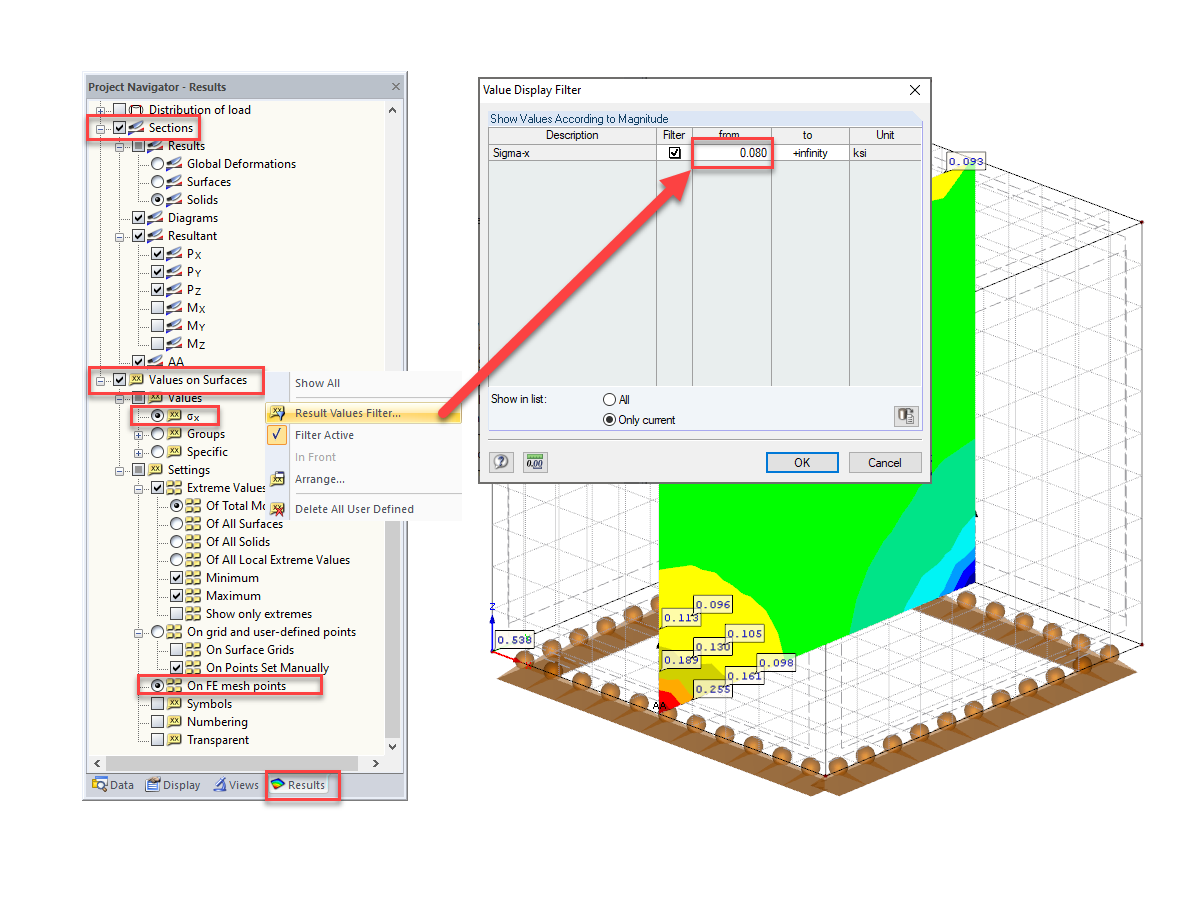Viewport: 1200px width, 900px height.
Task: Cancel the Value Display Filter dialog
Action: point(885,463)
